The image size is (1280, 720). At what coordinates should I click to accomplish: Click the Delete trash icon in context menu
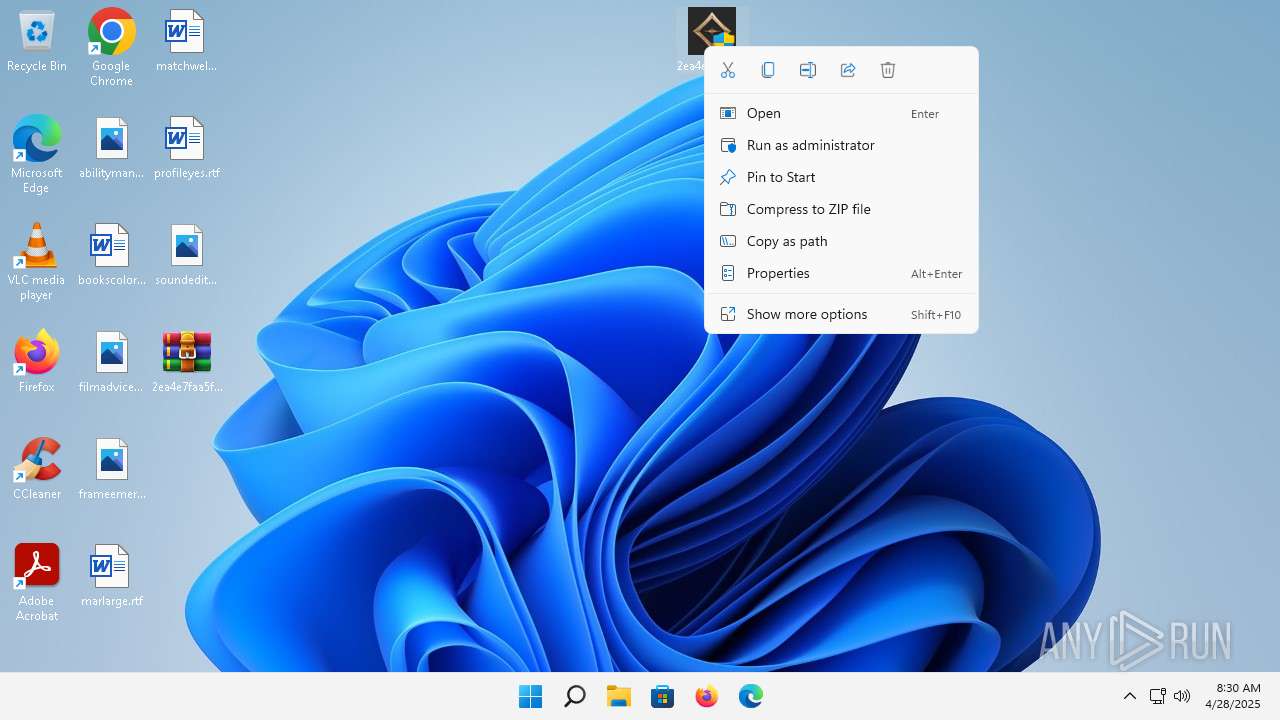tap(888, 70)
